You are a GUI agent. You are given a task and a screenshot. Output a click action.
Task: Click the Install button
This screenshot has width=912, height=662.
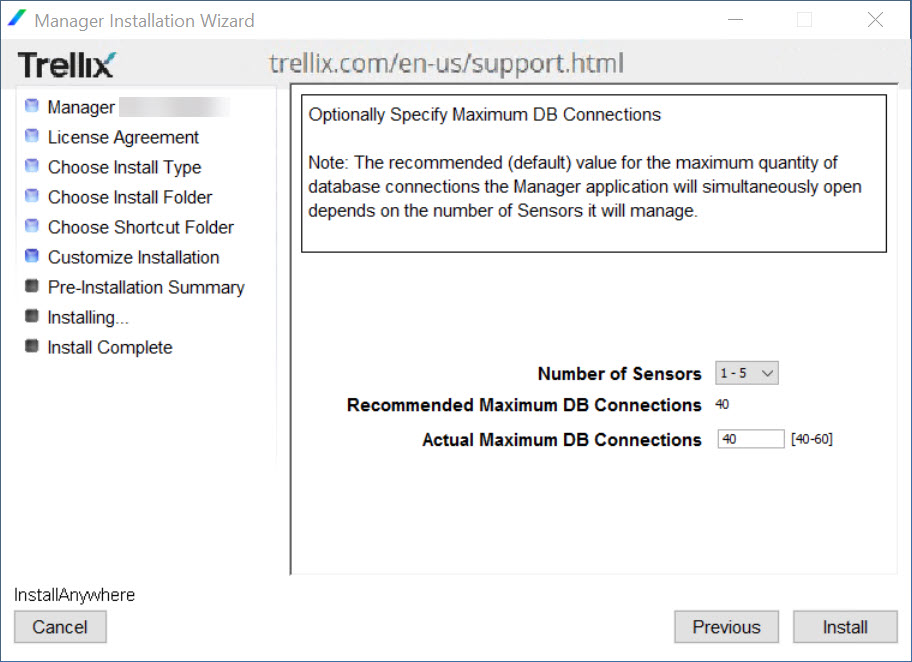coord(845,627)
